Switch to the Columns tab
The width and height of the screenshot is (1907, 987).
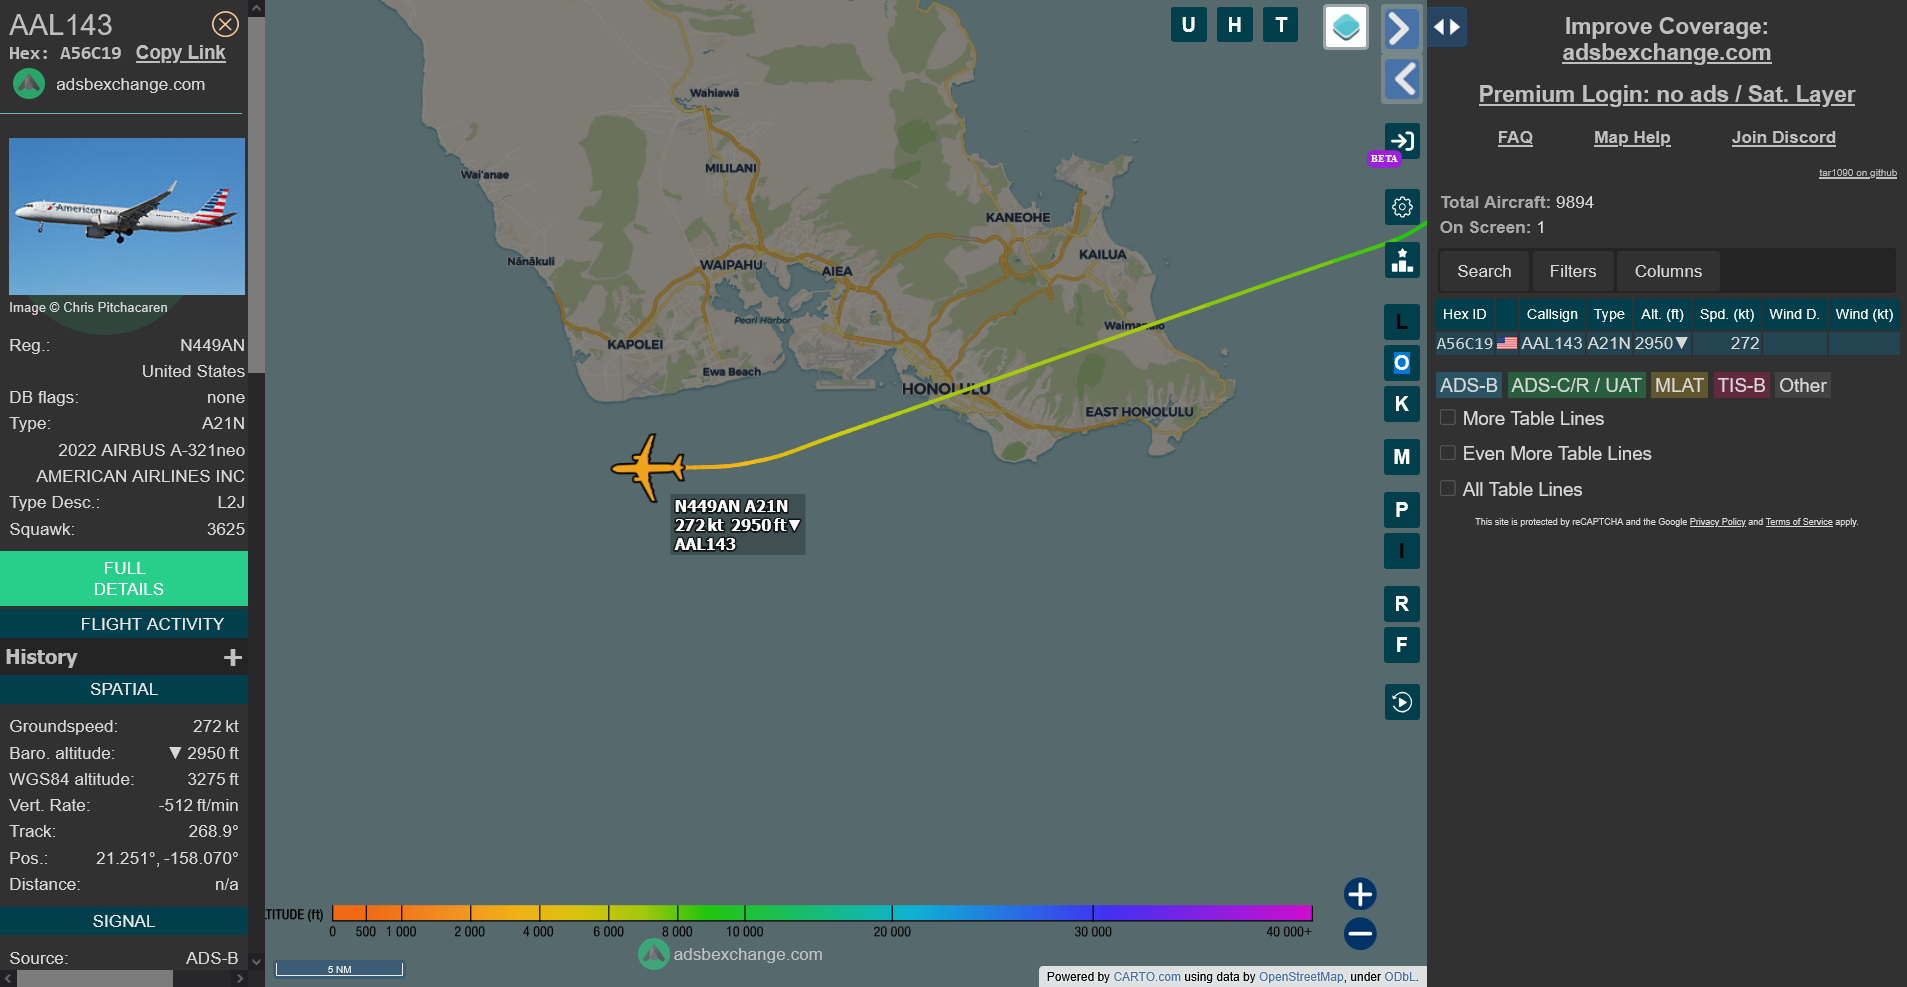[1668, 271]
